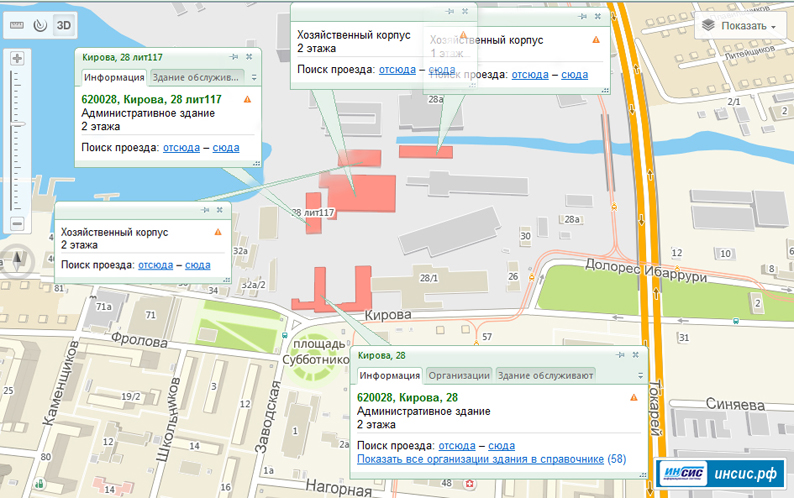
Task: Click the green map icon near building 80
Action: 39,484
